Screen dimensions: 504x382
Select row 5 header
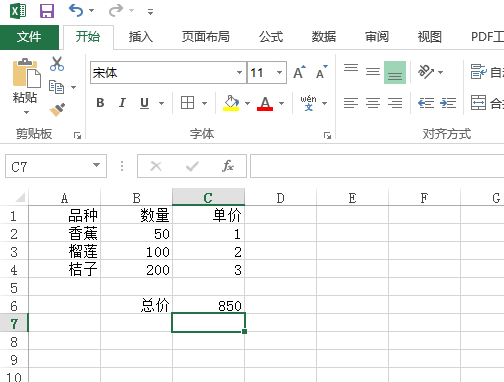pyautogui.click(x=14, y=288)
